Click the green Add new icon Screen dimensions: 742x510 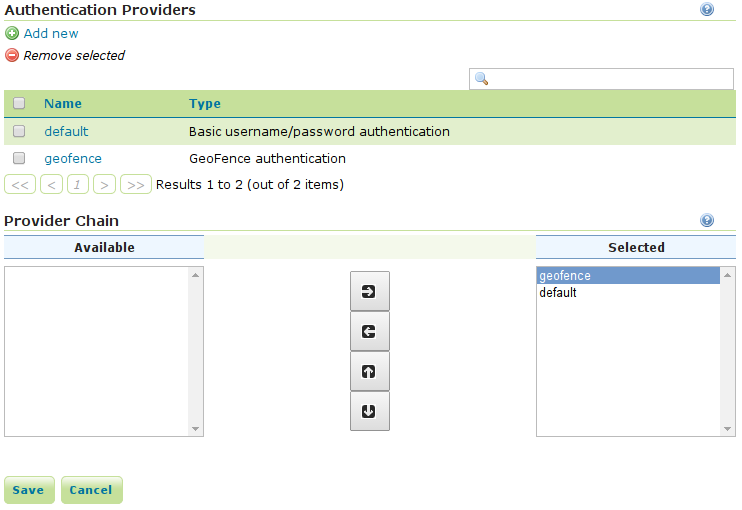click(x=12, y=33)
